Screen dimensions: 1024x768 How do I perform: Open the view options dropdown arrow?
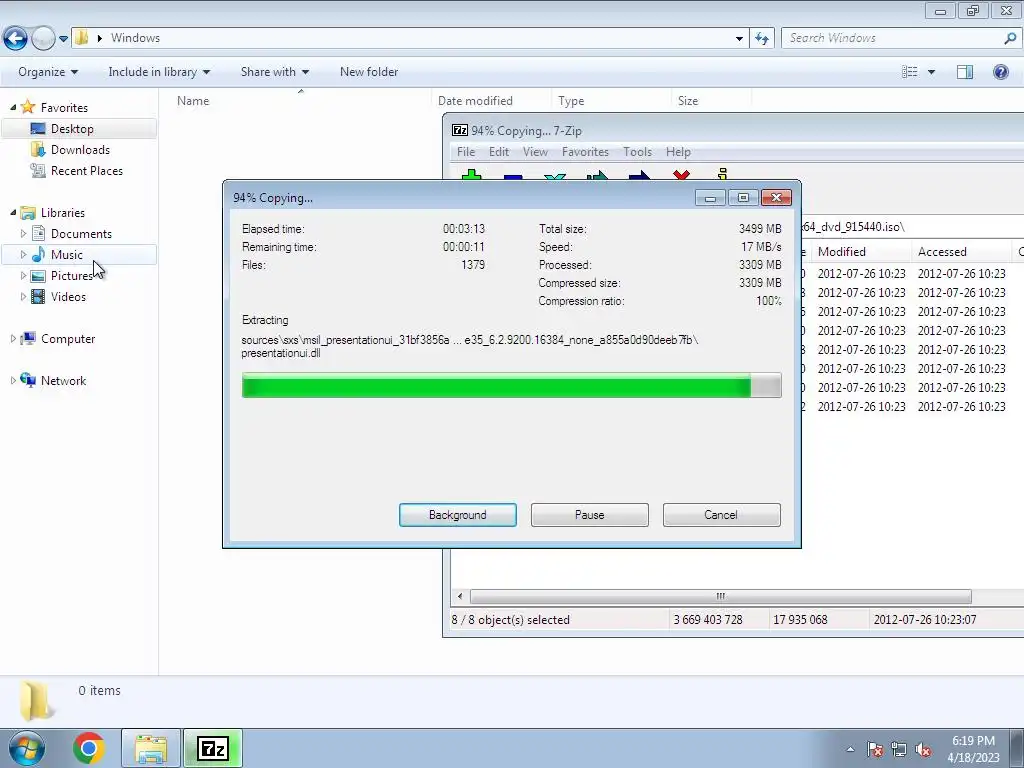[x=931, y=72]
